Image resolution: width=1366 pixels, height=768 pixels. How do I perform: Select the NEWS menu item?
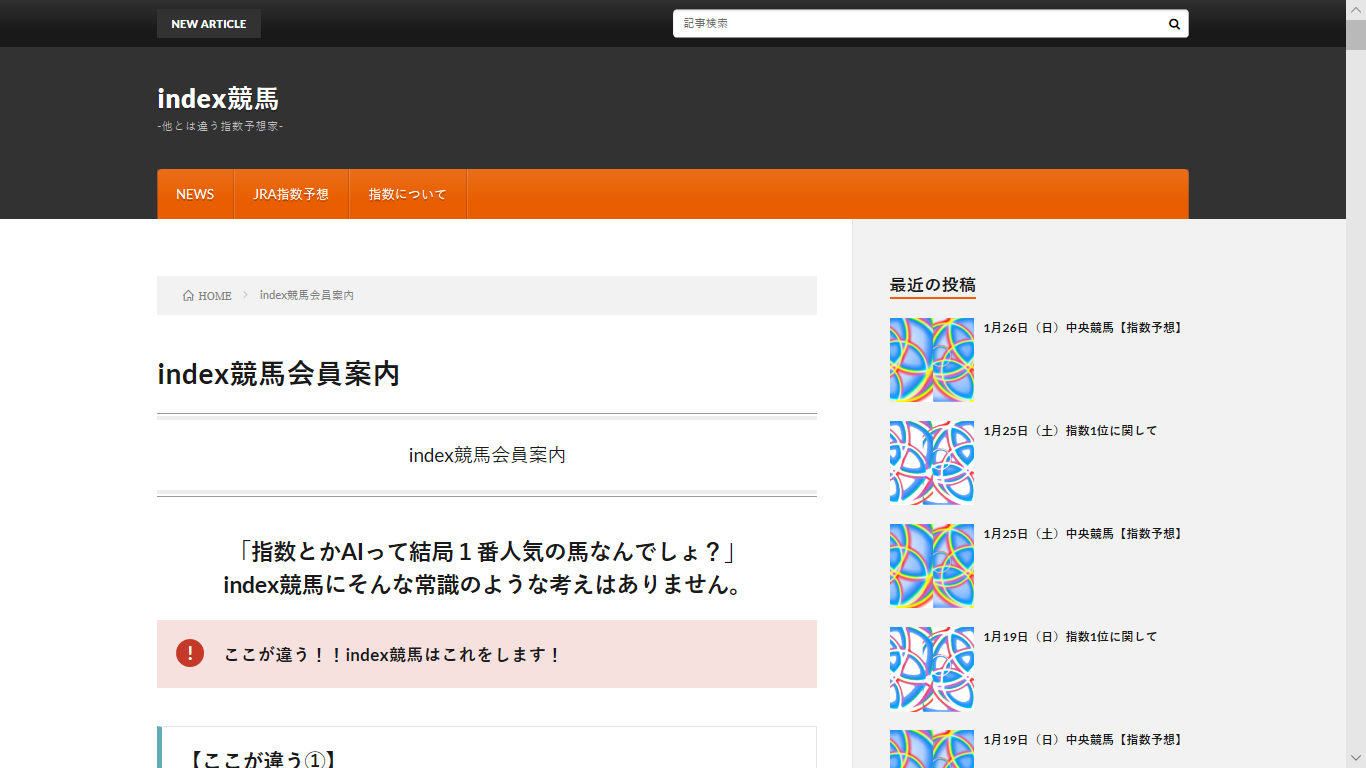(x=195, y=194)
